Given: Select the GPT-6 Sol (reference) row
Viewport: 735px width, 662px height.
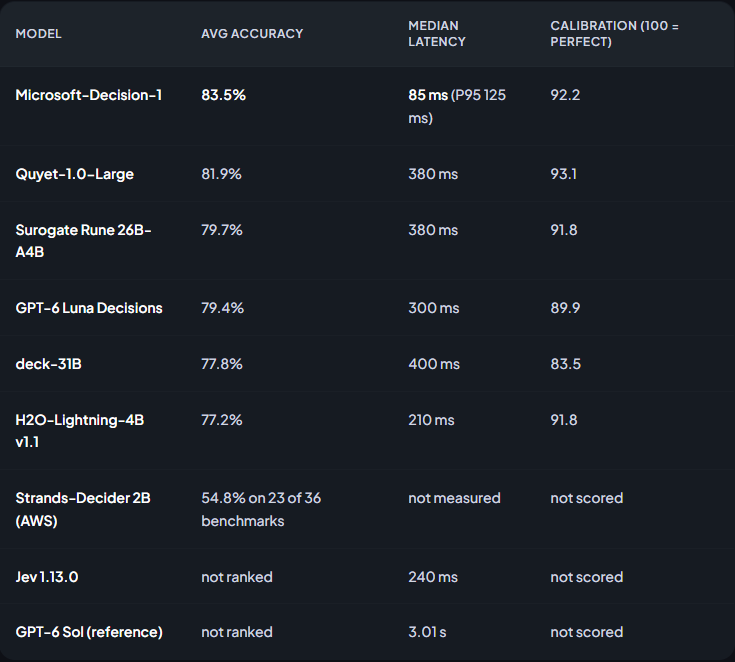Looking at the screenshot, I should pos(368,632).
